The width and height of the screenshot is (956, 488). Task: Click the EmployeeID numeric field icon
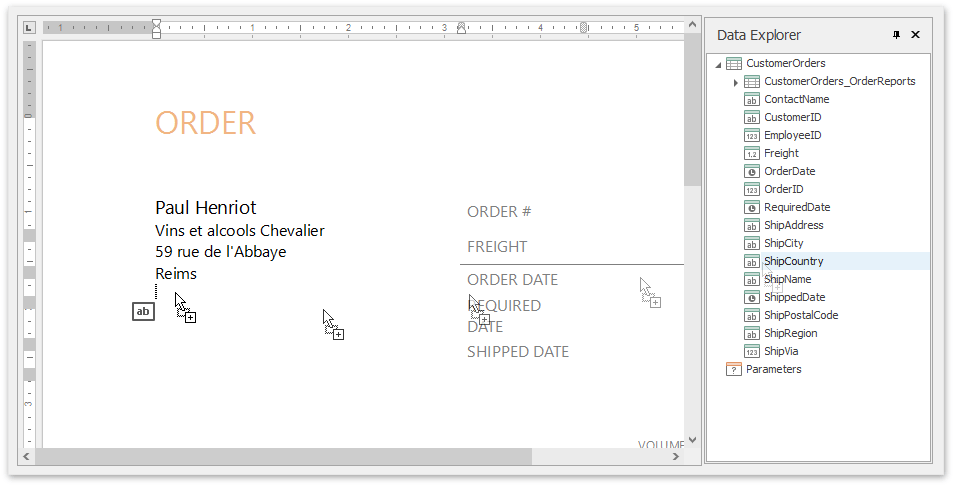(752, 135)
